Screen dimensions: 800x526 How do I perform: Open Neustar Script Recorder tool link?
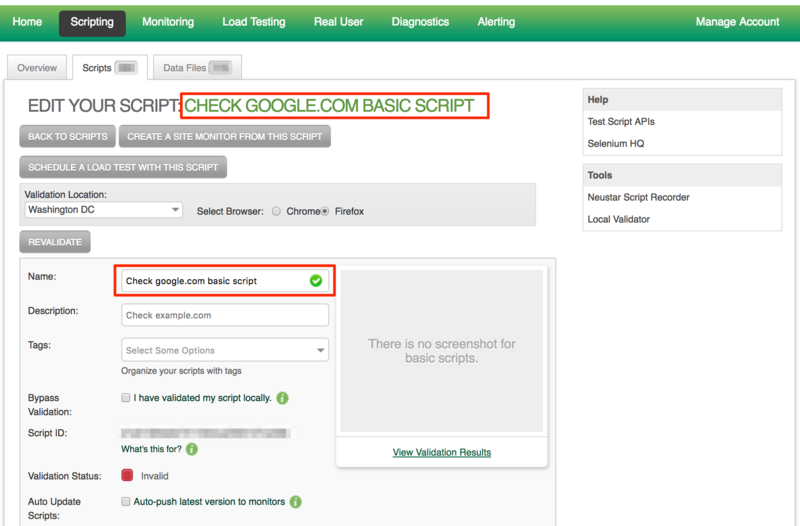[638, 197]
